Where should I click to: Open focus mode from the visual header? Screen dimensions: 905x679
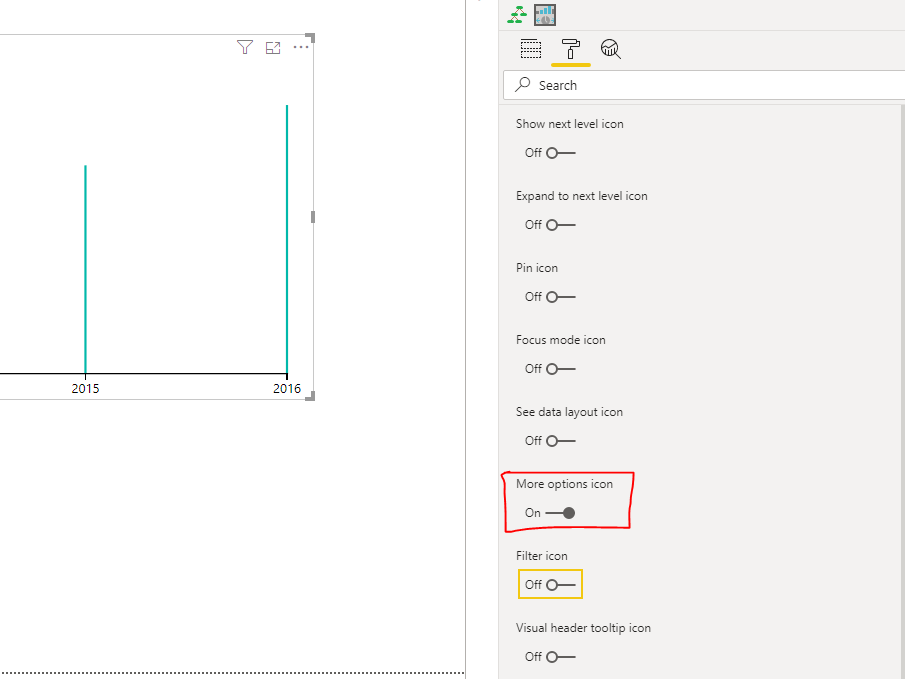tap(272, 47)
